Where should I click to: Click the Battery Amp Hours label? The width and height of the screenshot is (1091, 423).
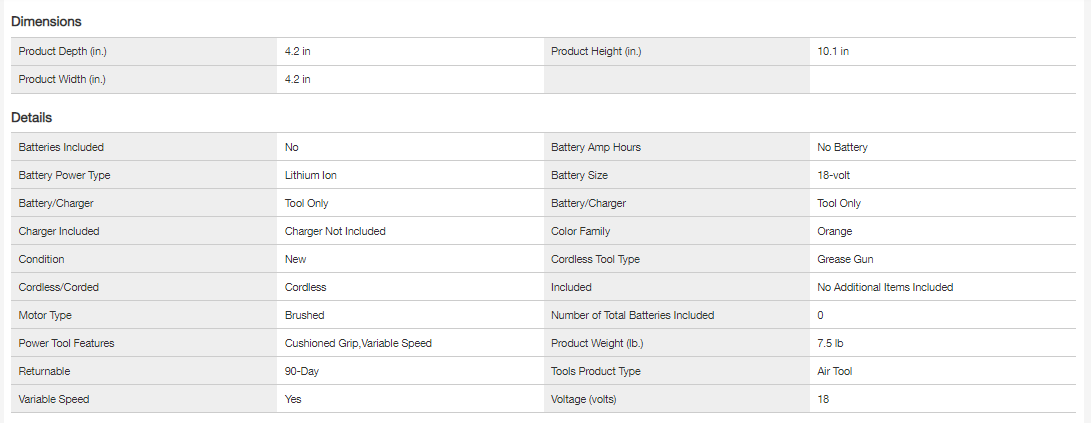point(596,147)
